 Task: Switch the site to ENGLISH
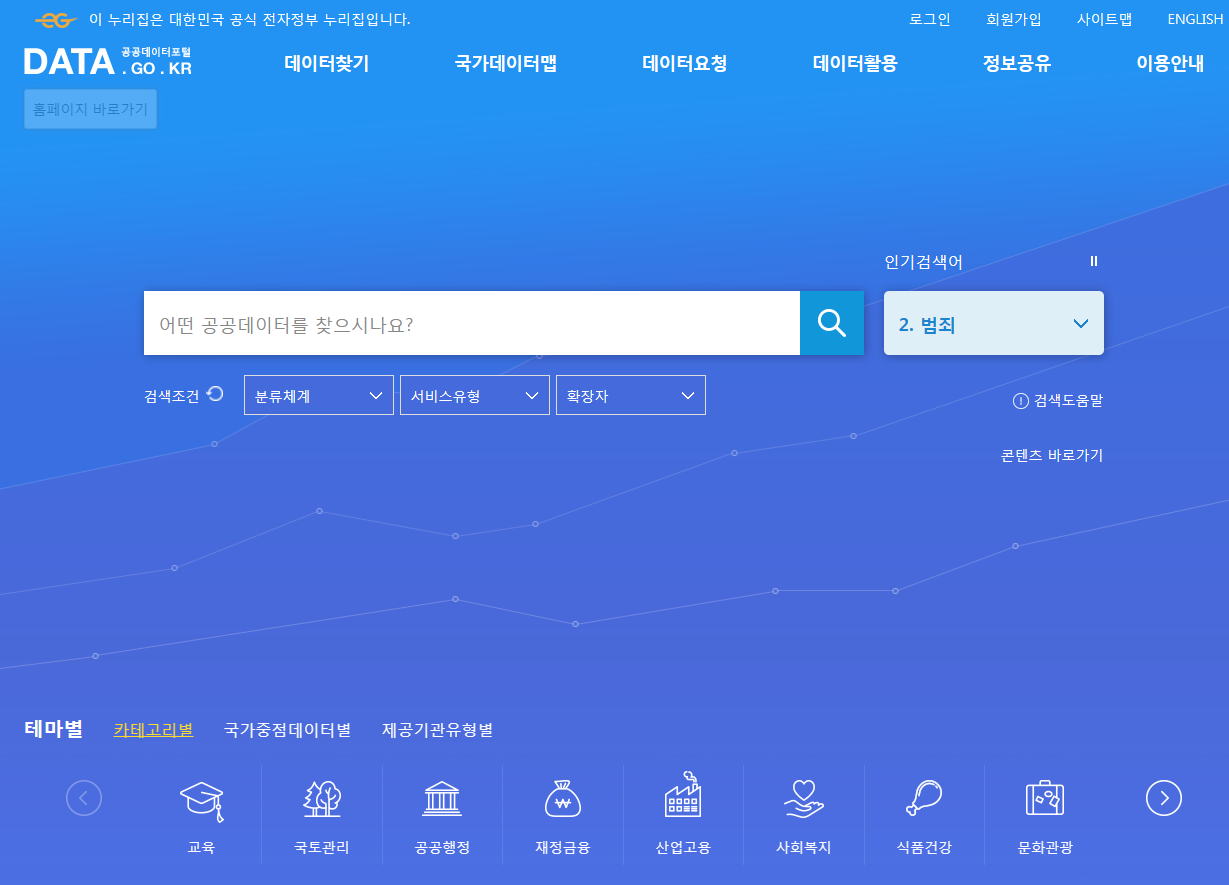pyautogui.click(x=1195, y=19)
